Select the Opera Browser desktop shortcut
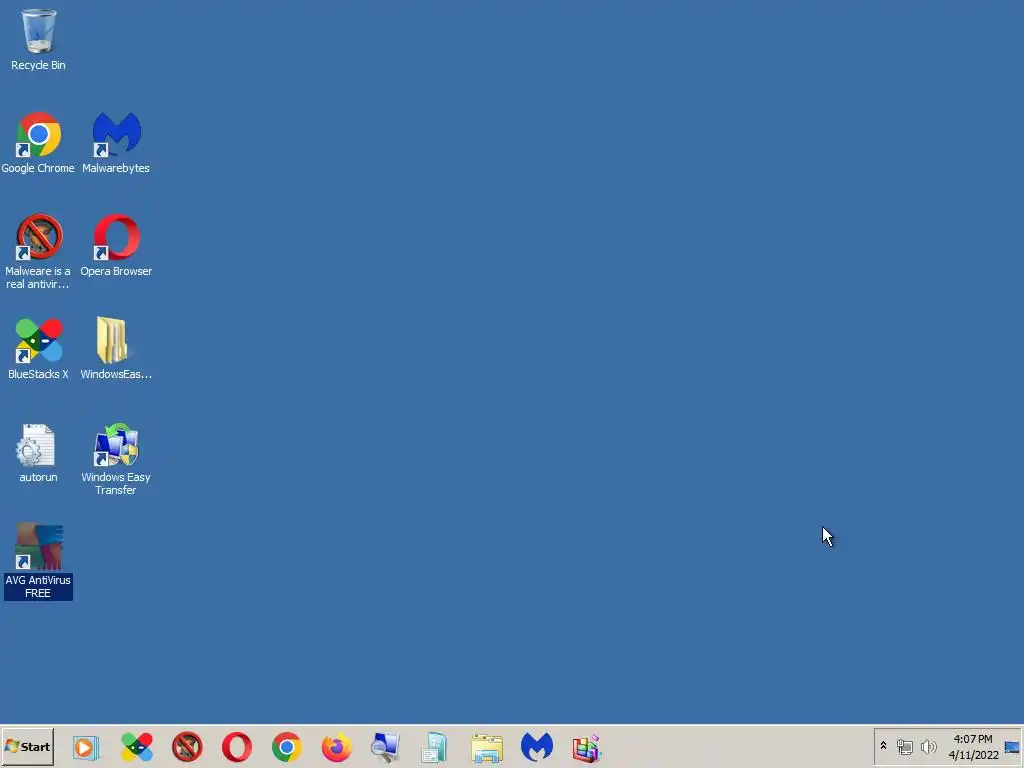This screenshot has height=768, width=1024. point(116,246)
